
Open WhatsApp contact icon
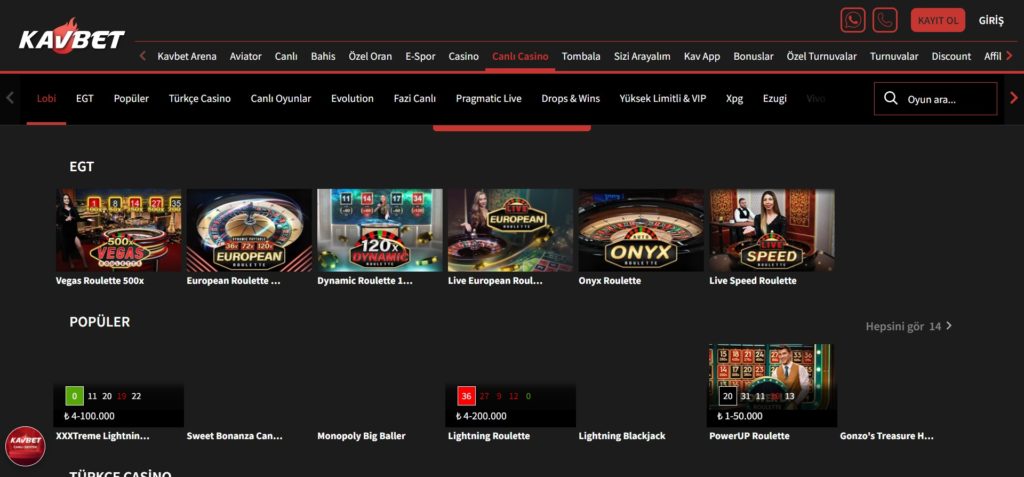point(852,20)
